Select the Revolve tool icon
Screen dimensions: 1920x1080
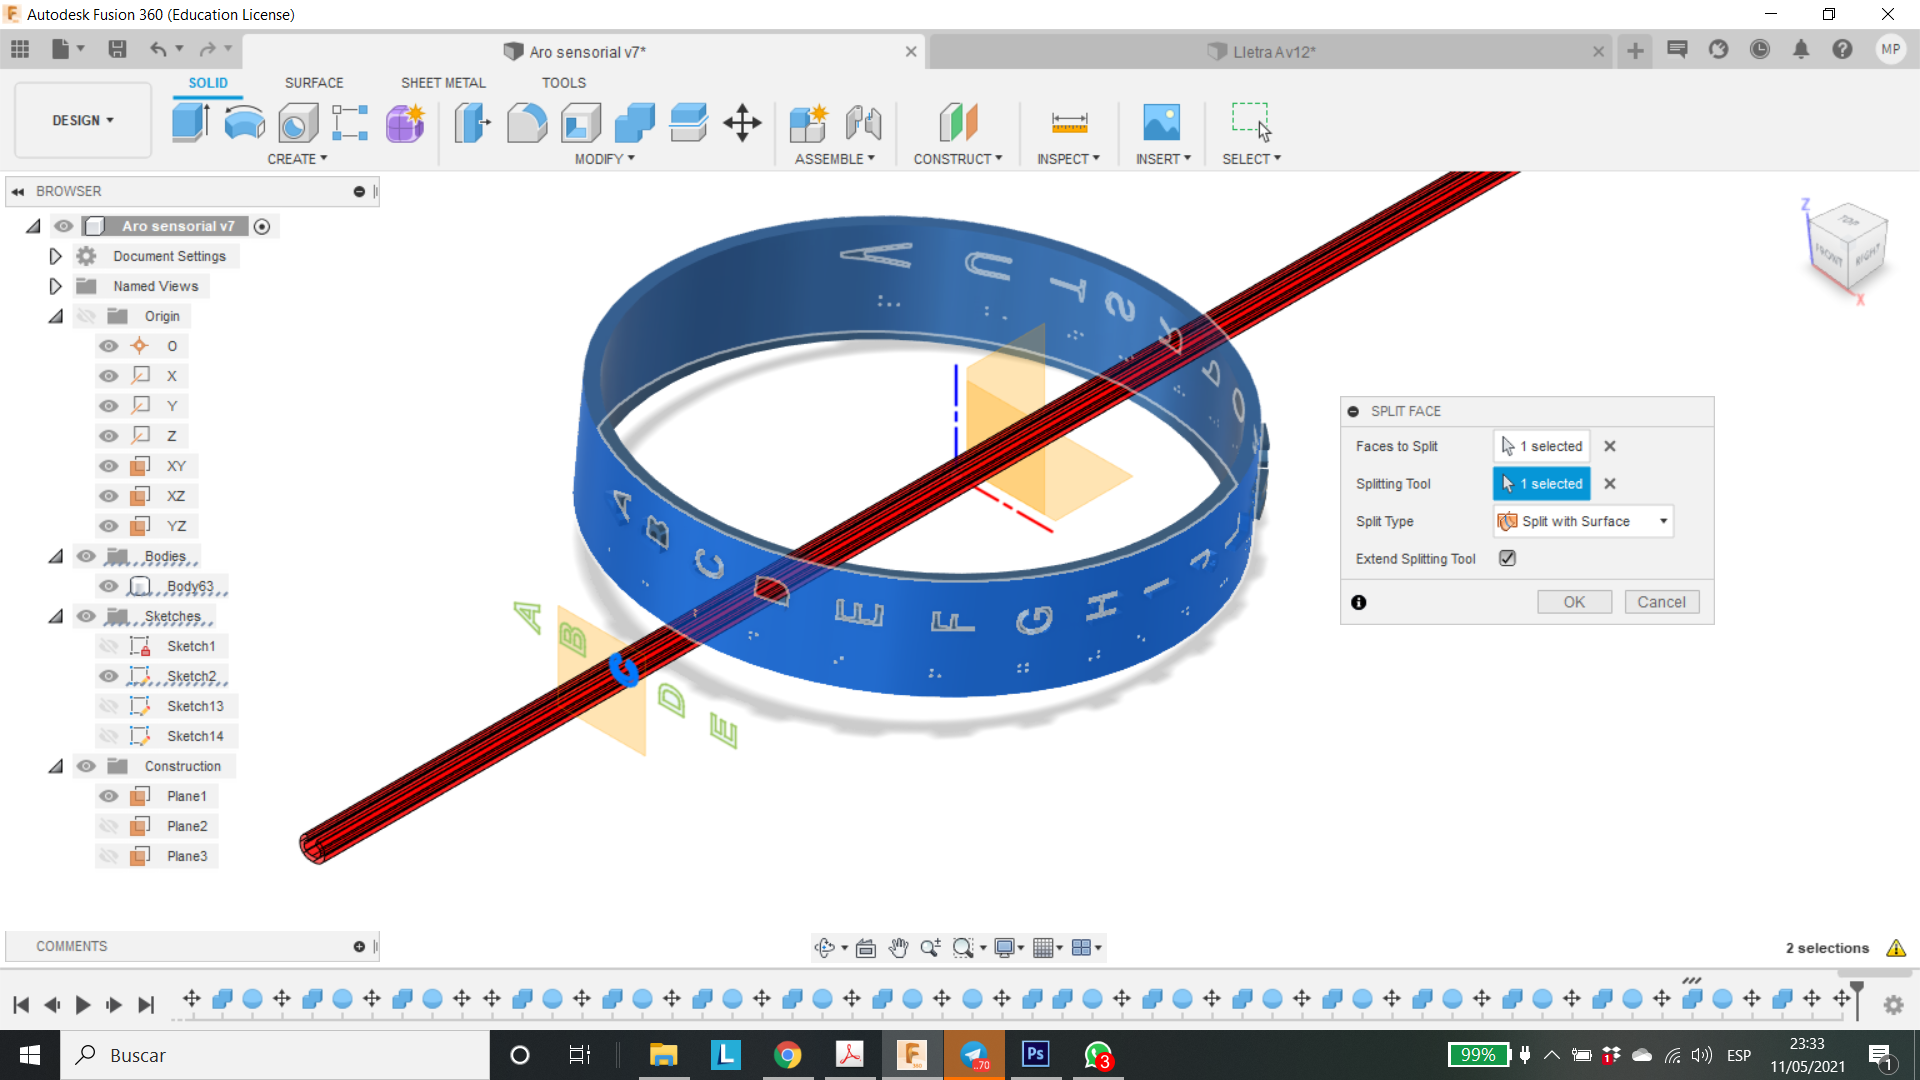244,123
